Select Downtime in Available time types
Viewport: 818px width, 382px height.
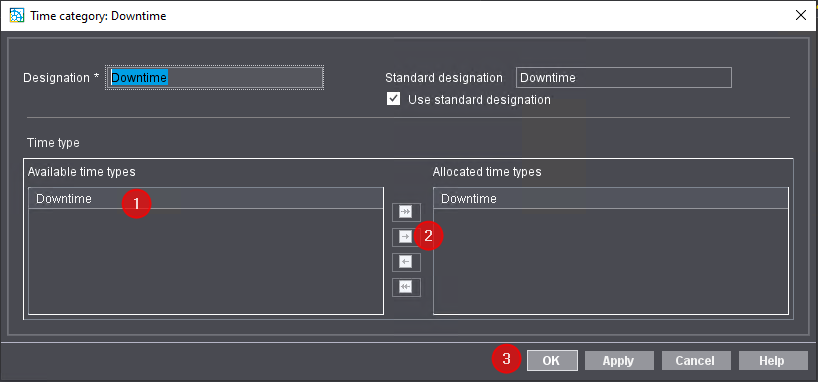(206, 198)
